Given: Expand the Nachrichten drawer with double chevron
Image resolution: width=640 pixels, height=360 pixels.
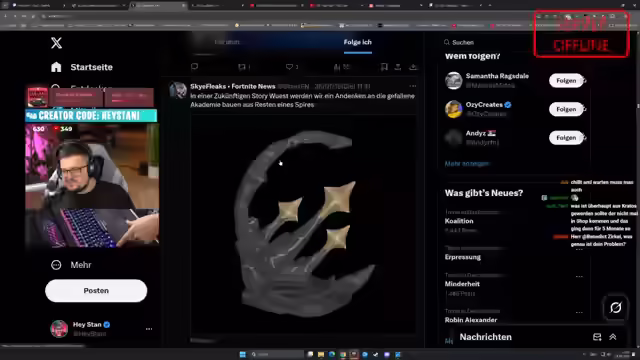Looking at the screenshot, I should pyautogui.click(x=613, y=337).
